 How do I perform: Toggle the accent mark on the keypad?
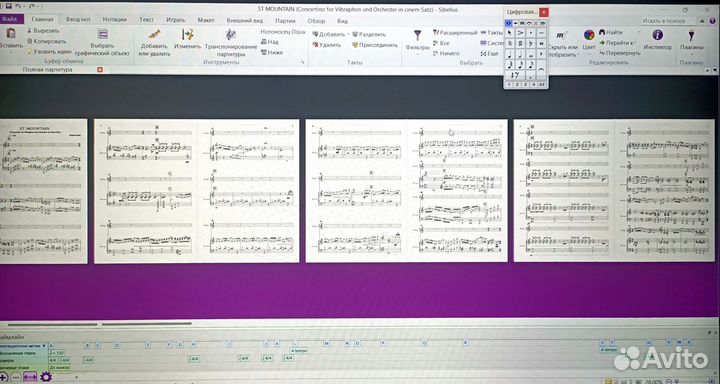click(520, 33)
